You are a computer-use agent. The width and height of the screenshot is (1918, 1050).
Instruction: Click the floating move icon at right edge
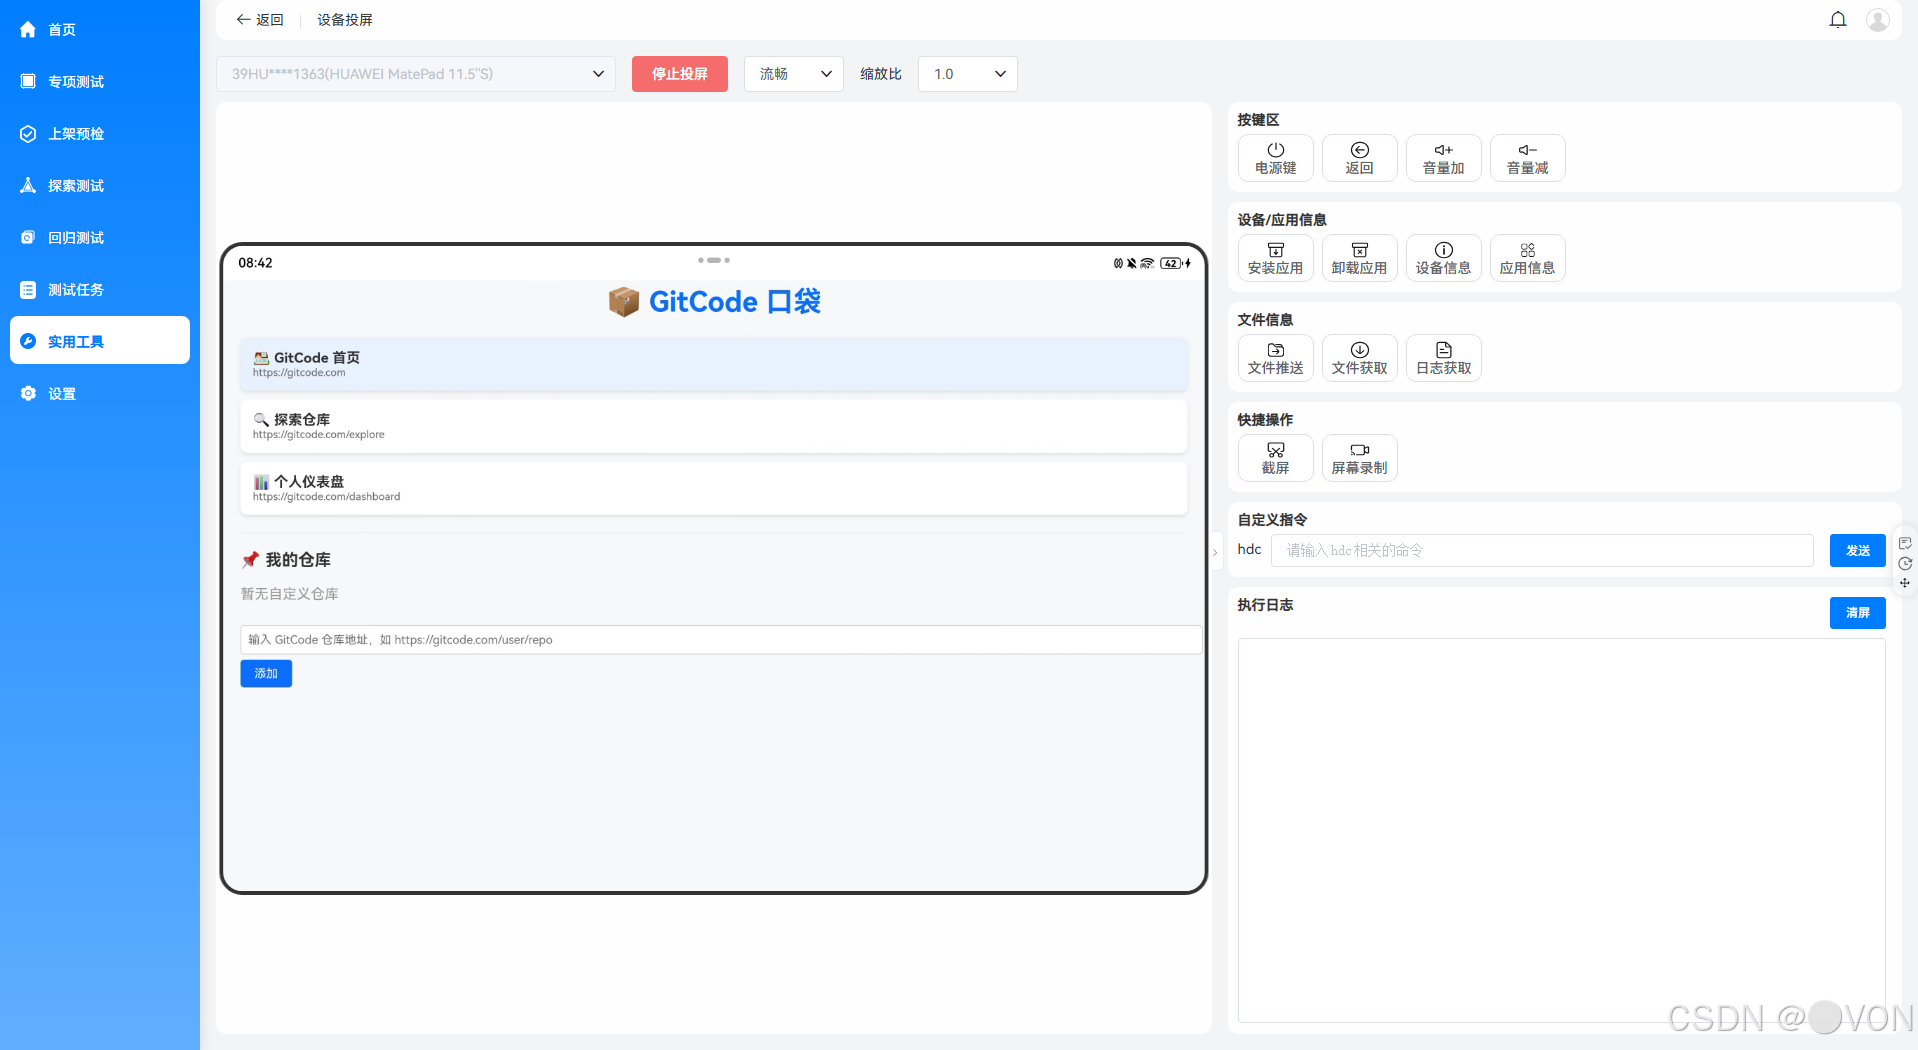(1905, 583)
